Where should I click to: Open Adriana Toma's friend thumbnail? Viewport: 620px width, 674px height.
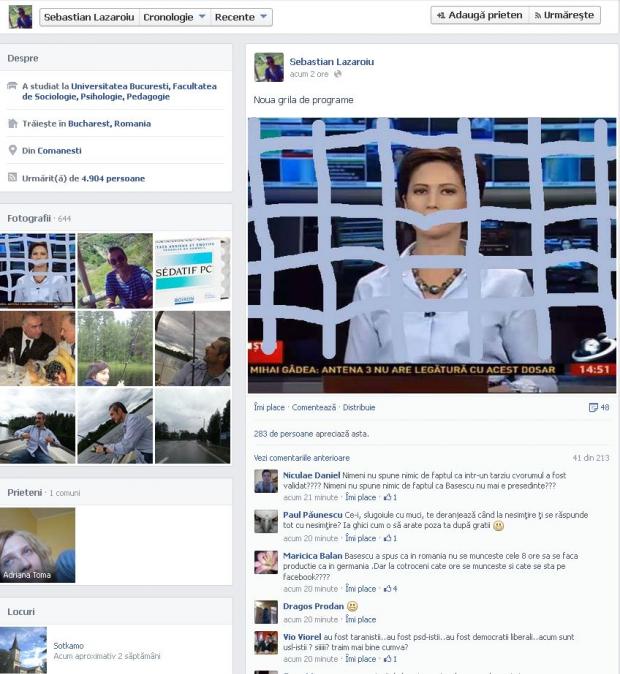tap(37, 545)
